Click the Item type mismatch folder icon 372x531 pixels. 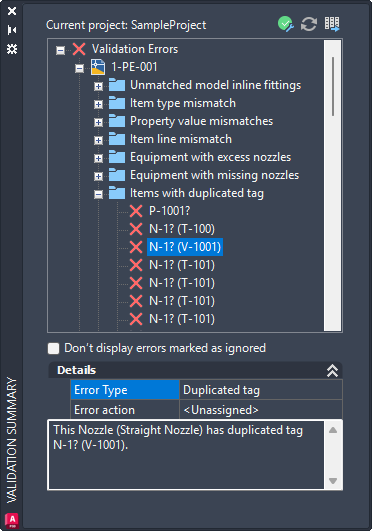click(x=117, y=103)
